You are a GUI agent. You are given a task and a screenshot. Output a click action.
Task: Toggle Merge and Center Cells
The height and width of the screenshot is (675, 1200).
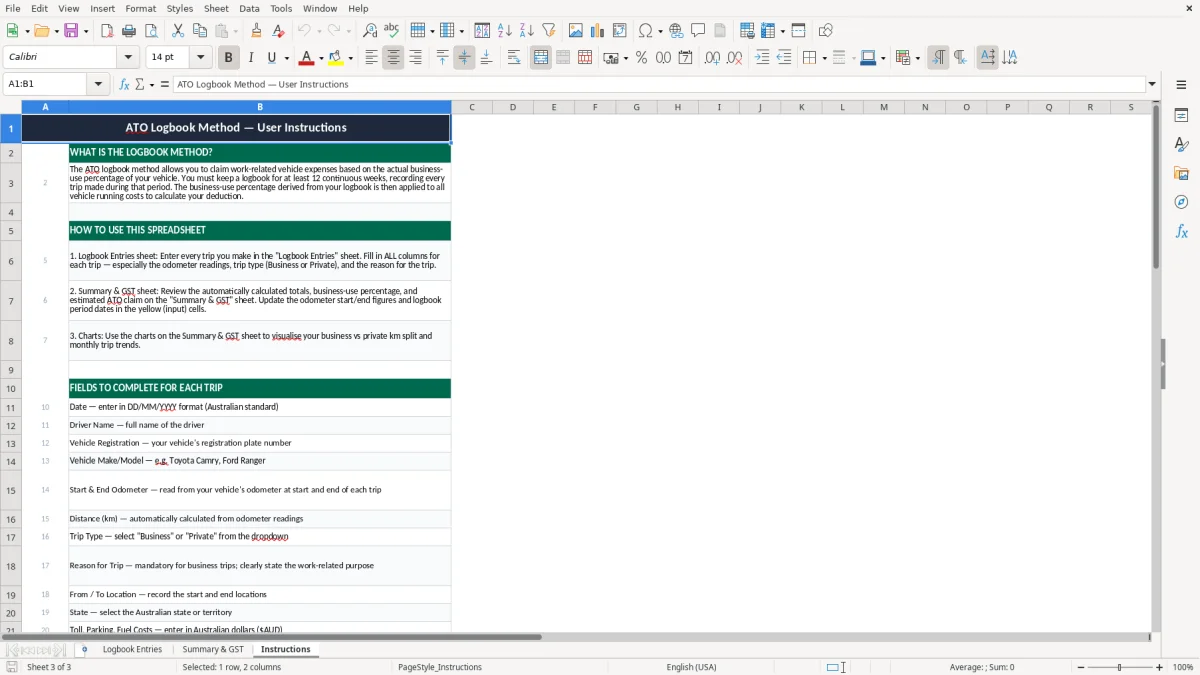[540, 58]
